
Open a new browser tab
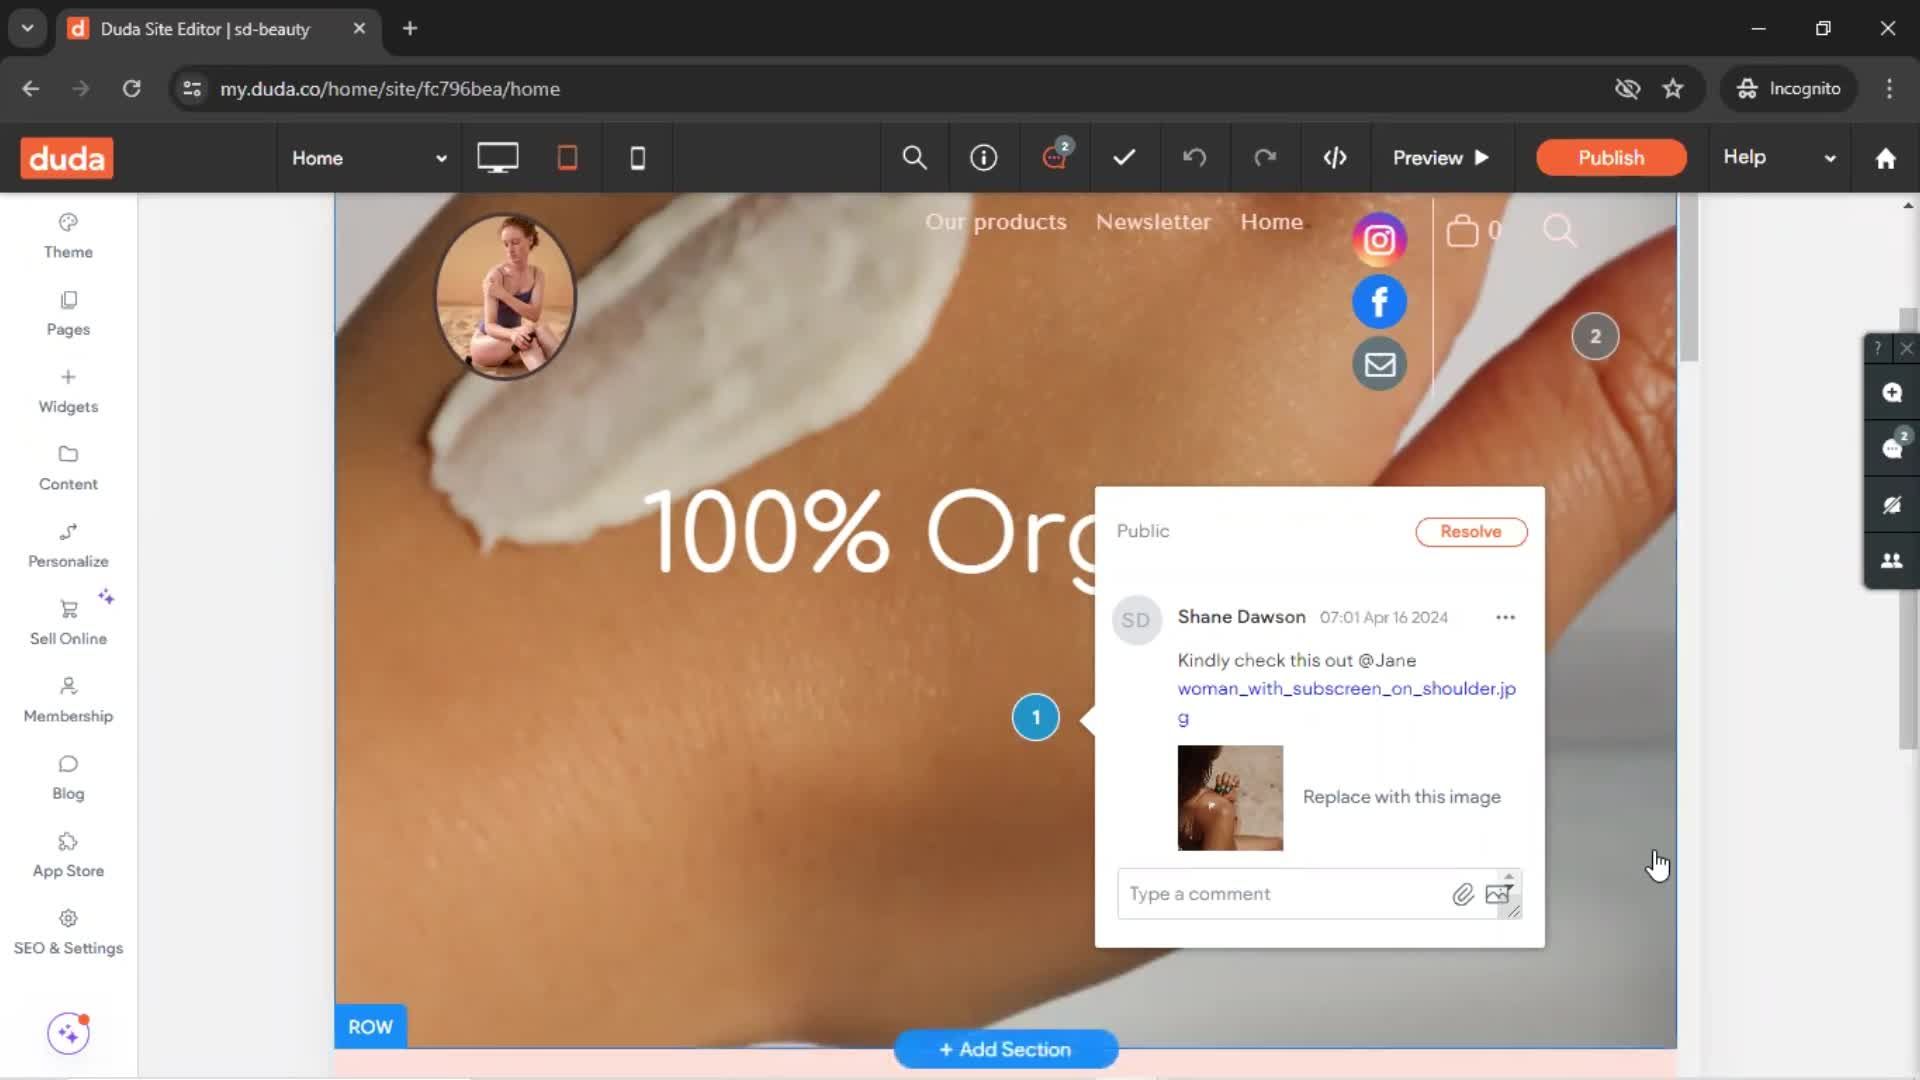click(x=410, y=29)
